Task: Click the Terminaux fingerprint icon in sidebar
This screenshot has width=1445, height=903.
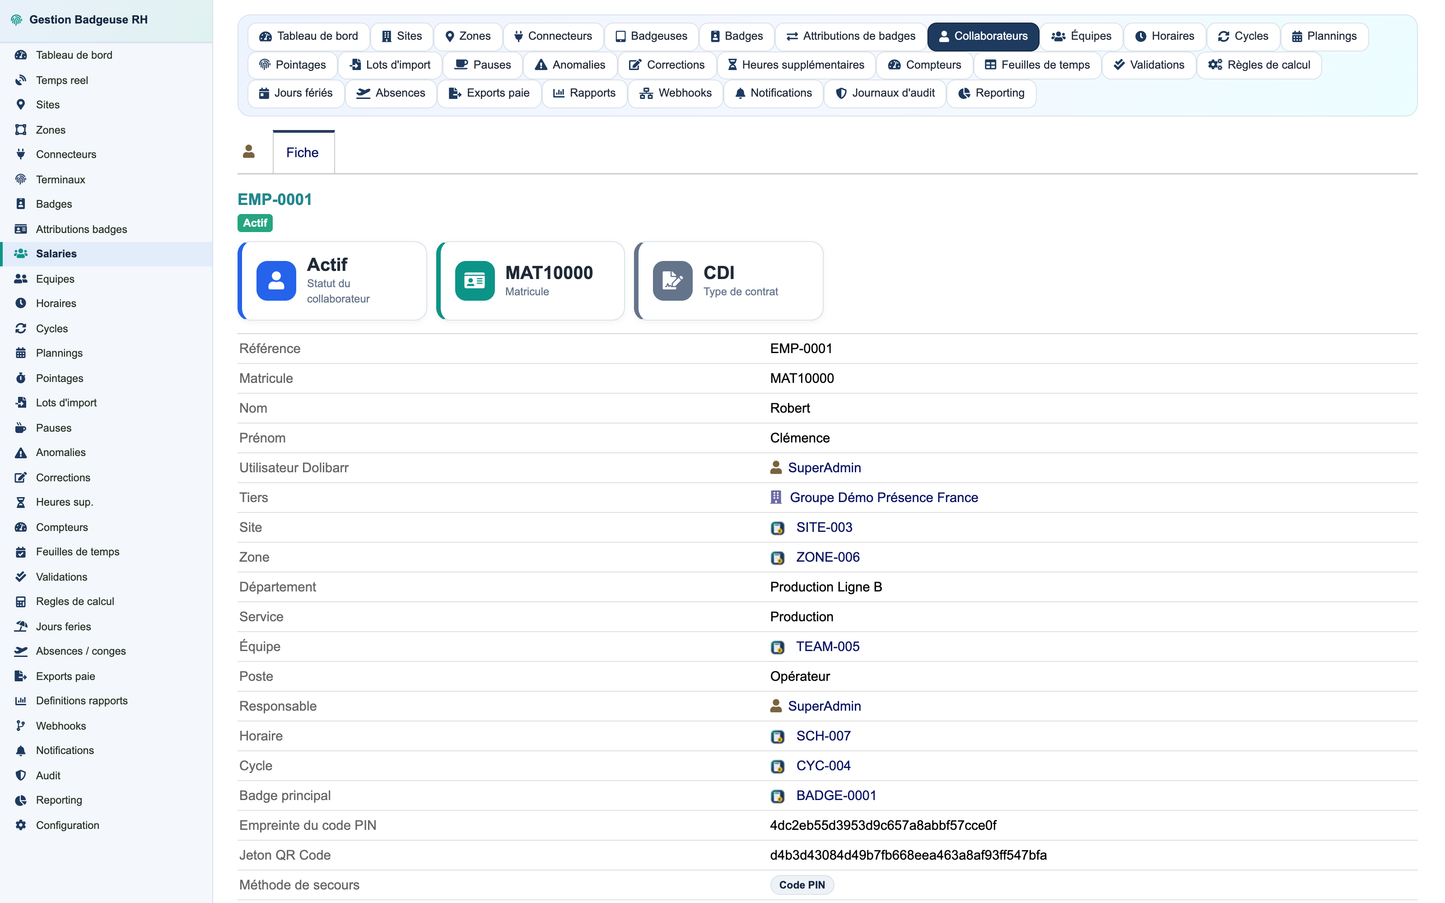Action: (x=20, y=180)
